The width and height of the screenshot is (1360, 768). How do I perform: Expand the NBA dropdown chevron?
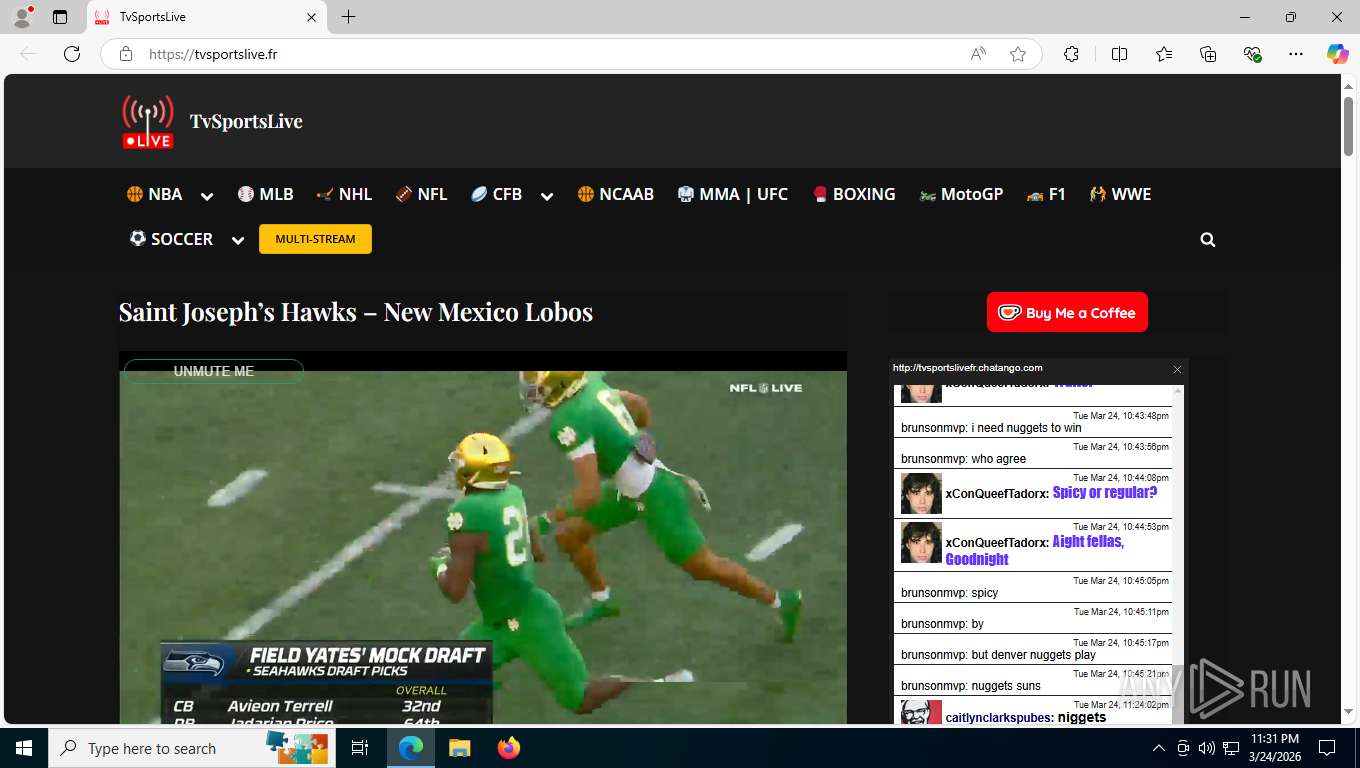(x=207, y=196)
